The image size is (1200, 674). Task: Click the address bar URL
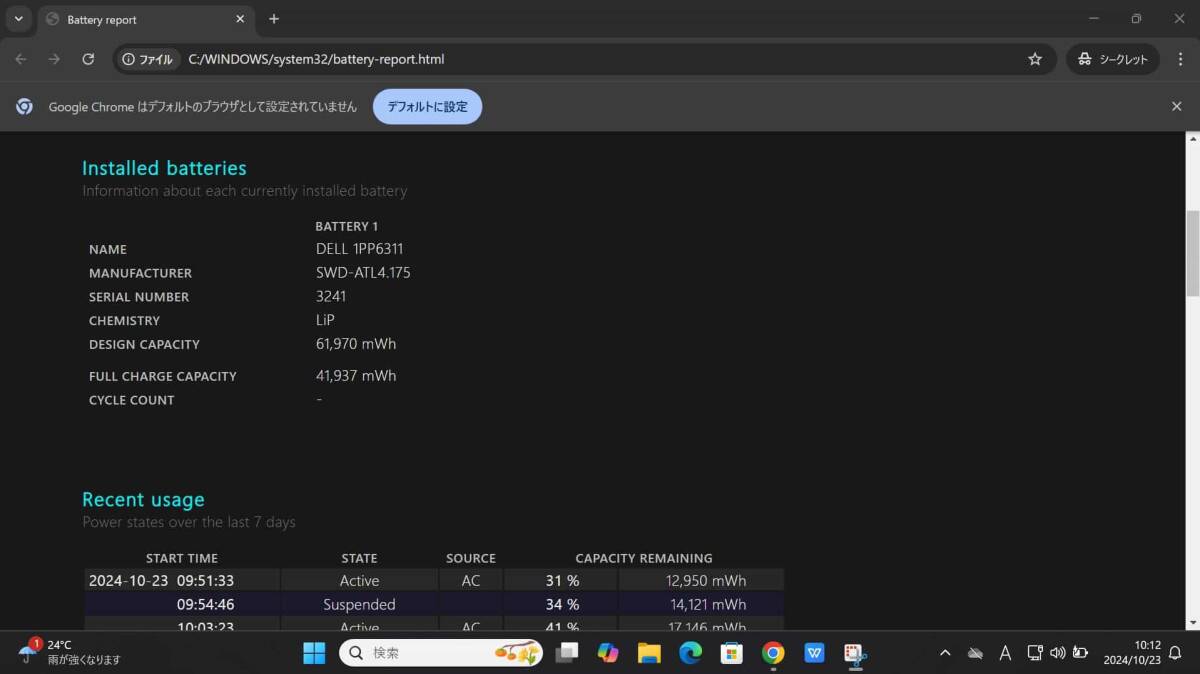coord(316,59)
